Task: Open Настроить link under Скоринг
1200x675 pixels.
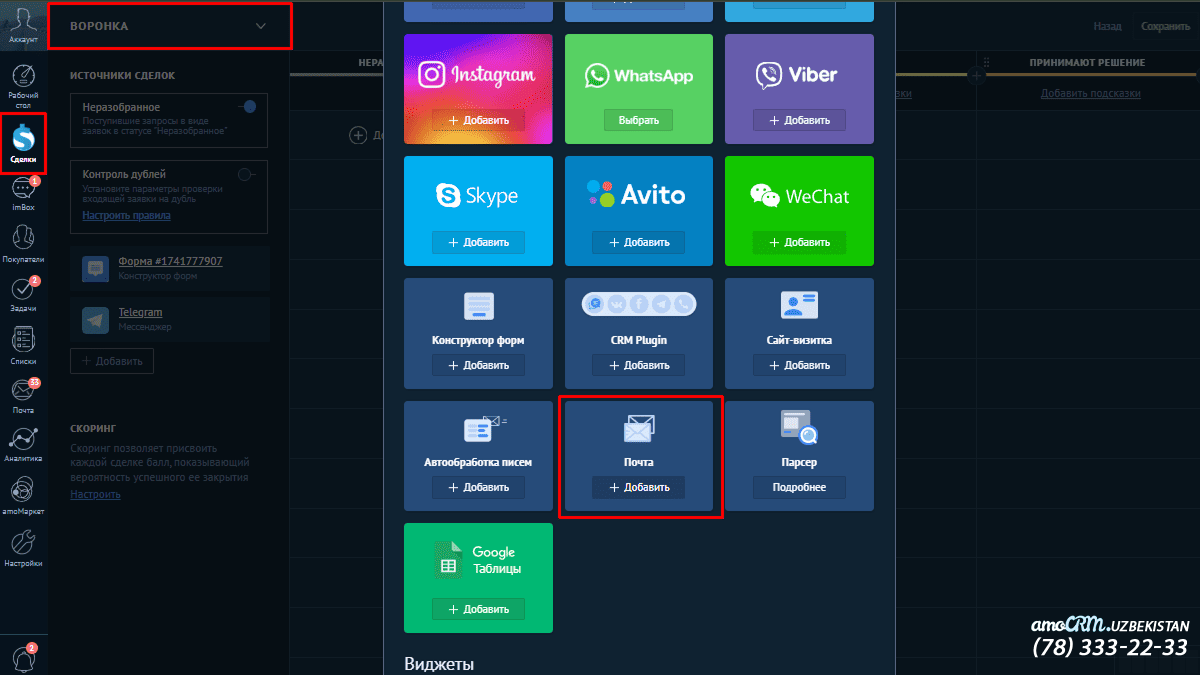Action: pos(95,494)
